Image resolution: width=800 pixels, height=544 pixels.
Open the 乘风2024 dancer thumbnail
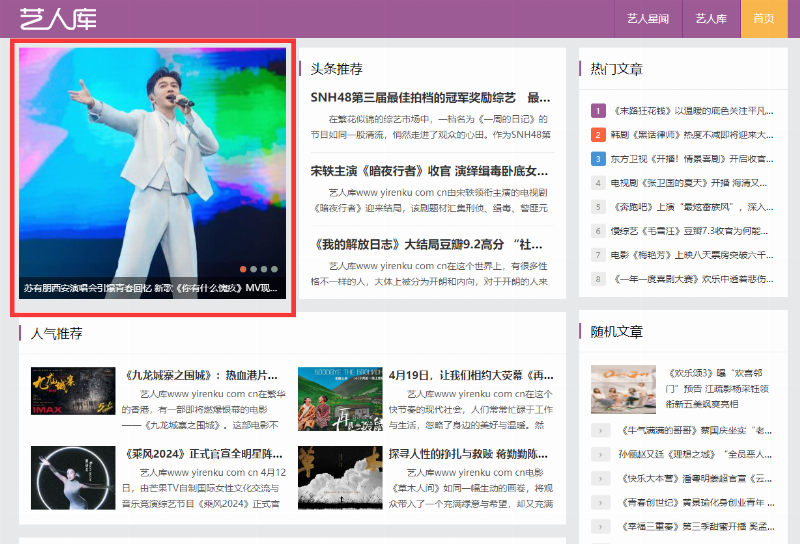click(x=73, y=478)
